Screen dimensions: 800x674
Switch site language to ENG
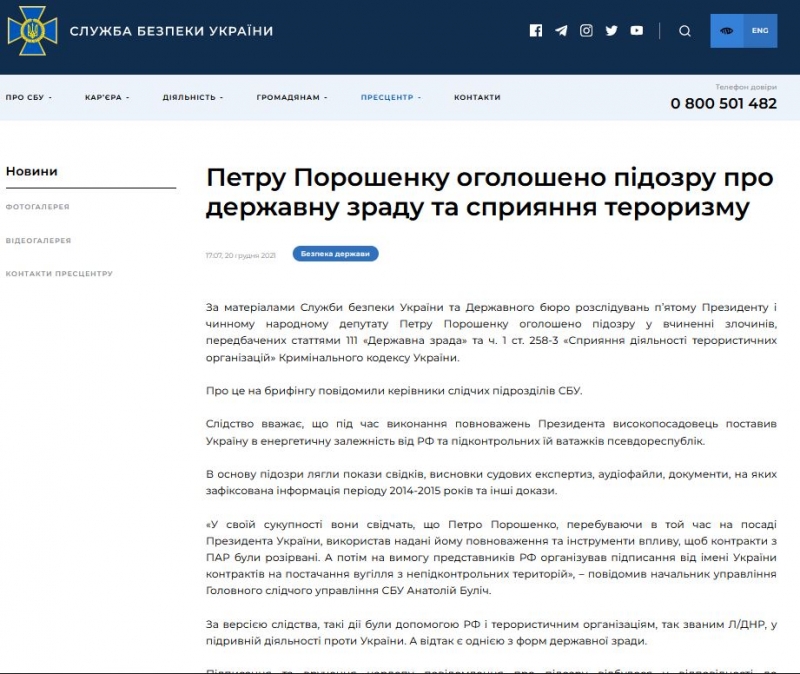[x=760, y=31]
